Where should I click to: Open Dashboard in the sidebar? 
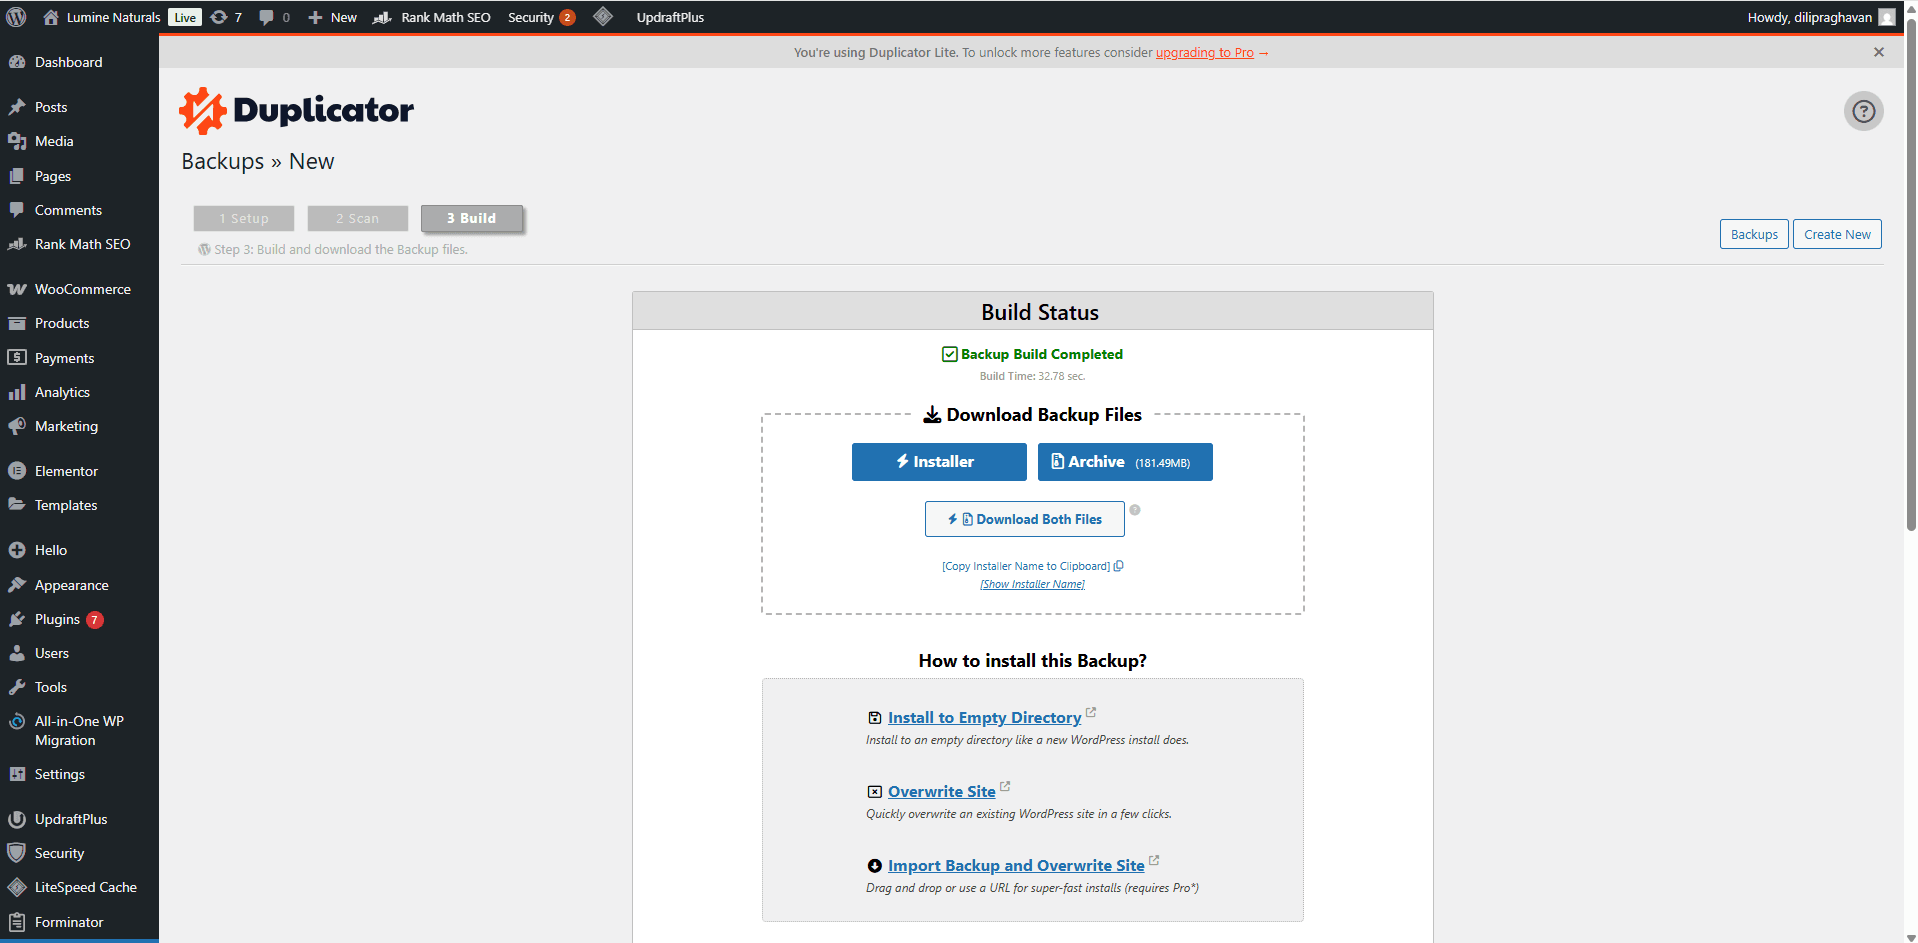79,62
